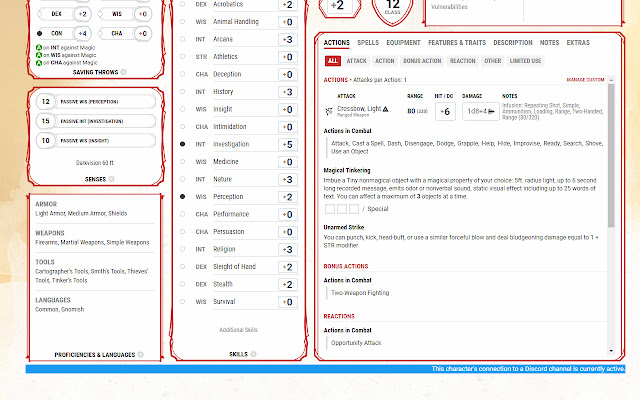Click the Languages proficiencies section
The image size is (640, 400).
95,304
